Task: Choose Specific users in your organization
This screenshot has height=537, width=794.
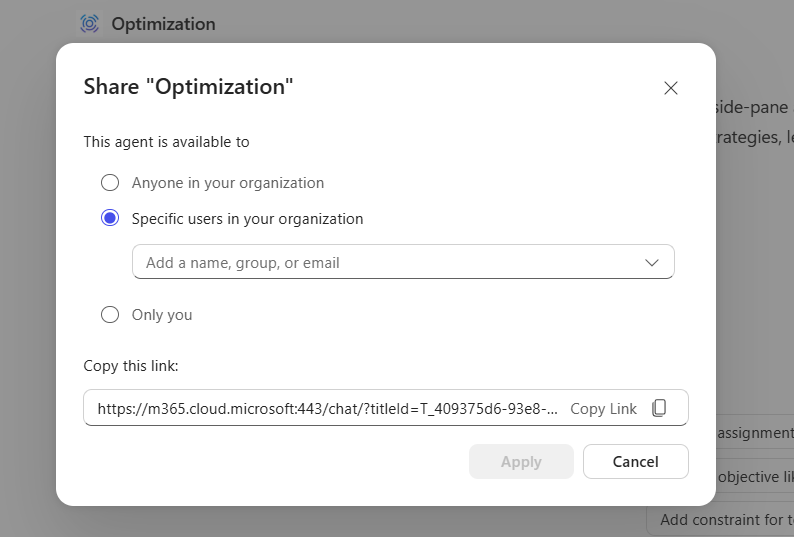Action: pos(110,218)
